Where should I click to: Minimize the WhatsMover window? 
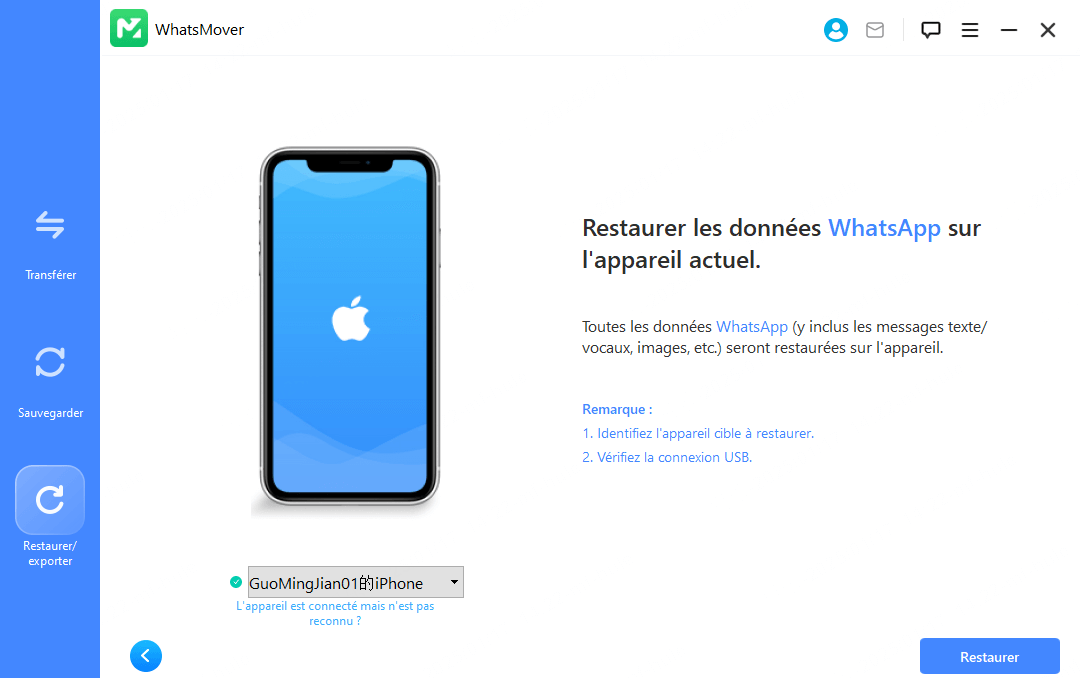[1009, 30]
